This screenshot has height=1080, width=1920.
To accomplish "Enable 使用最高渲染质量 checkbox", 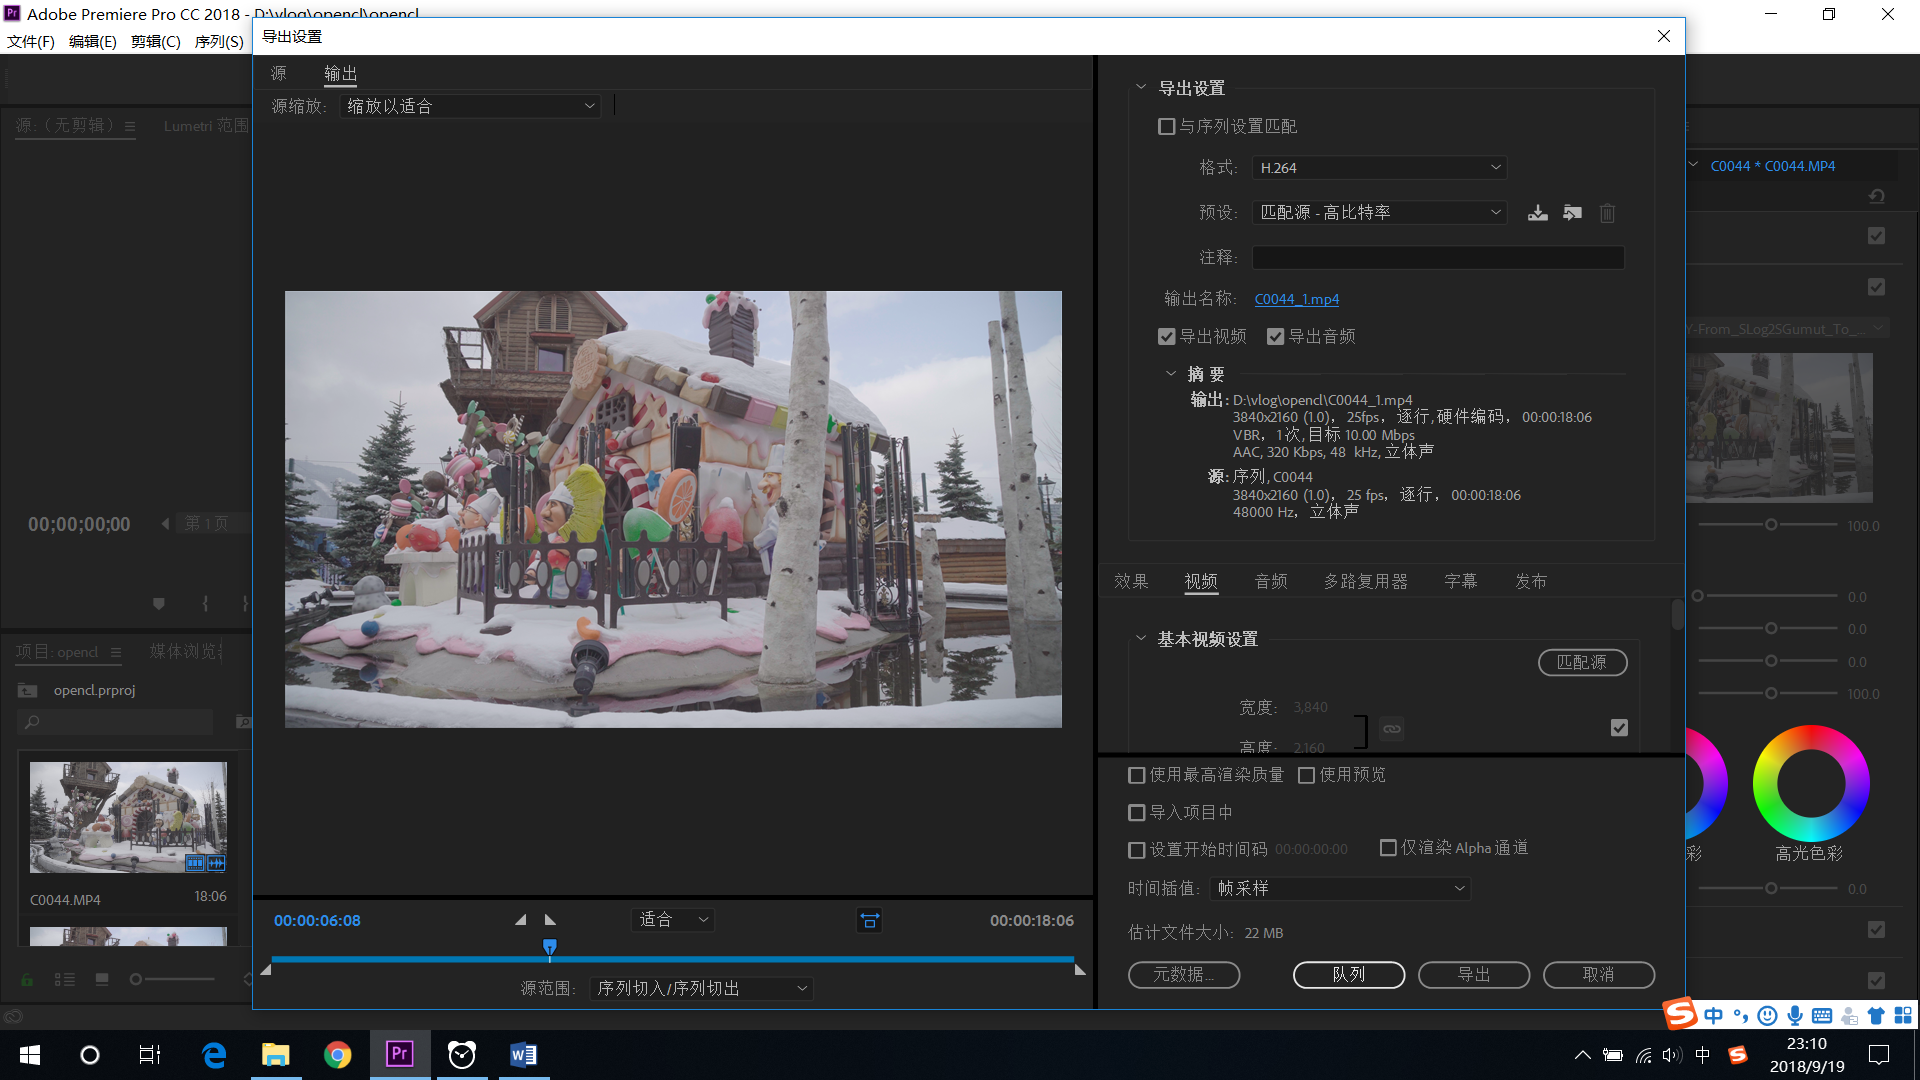I will point(1136,776).
